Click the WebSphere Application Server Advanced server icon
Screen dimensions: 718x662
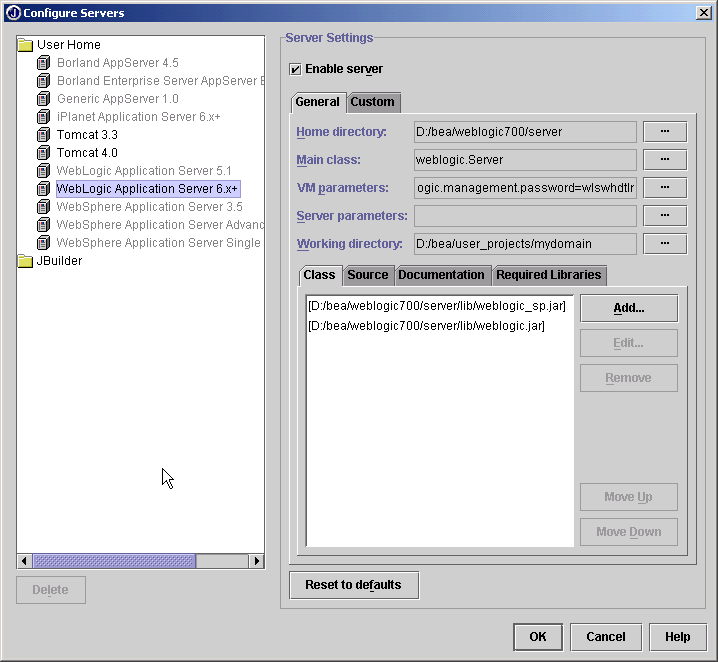[x=44, y=225]
